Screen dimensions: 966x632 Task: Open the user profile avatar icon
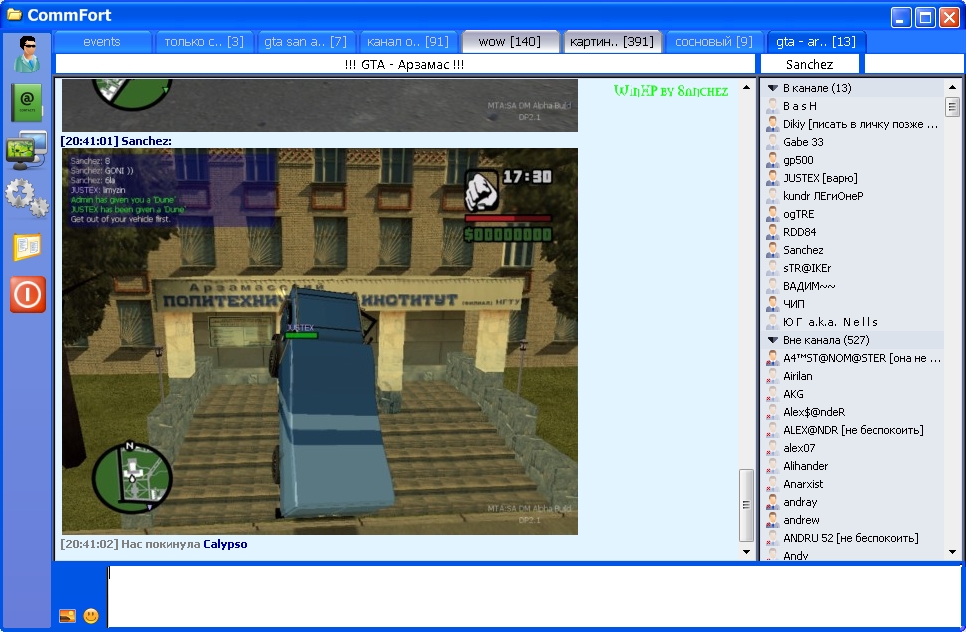pos(27,54)
